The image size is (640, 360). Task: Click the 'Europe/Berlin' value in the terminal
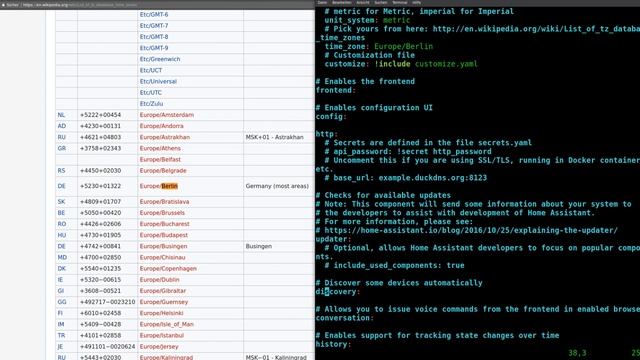click(x=403, y=47)
